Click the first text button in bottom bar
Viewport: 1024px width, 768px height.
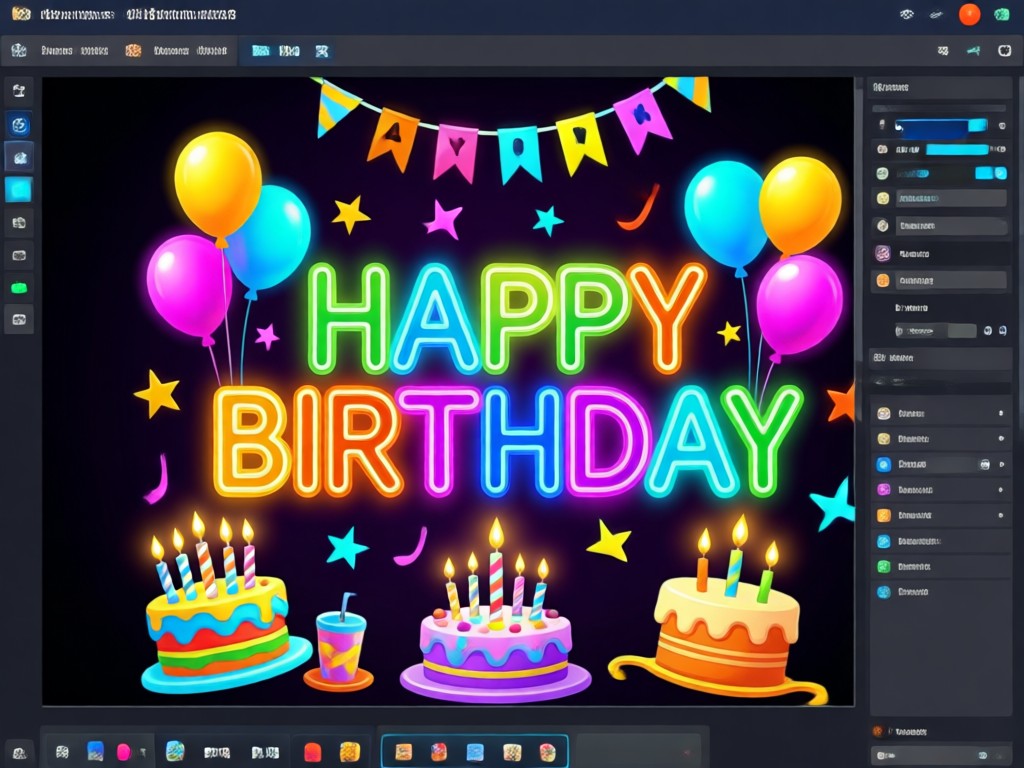(x=217, y=752)
